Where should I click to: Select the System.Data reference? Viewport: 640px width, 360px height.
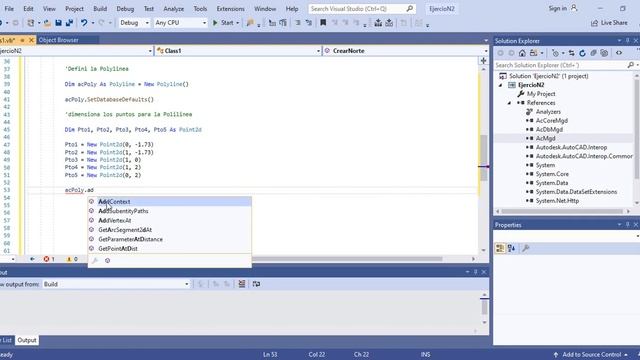pyautogui.click(x=552, y=183)
